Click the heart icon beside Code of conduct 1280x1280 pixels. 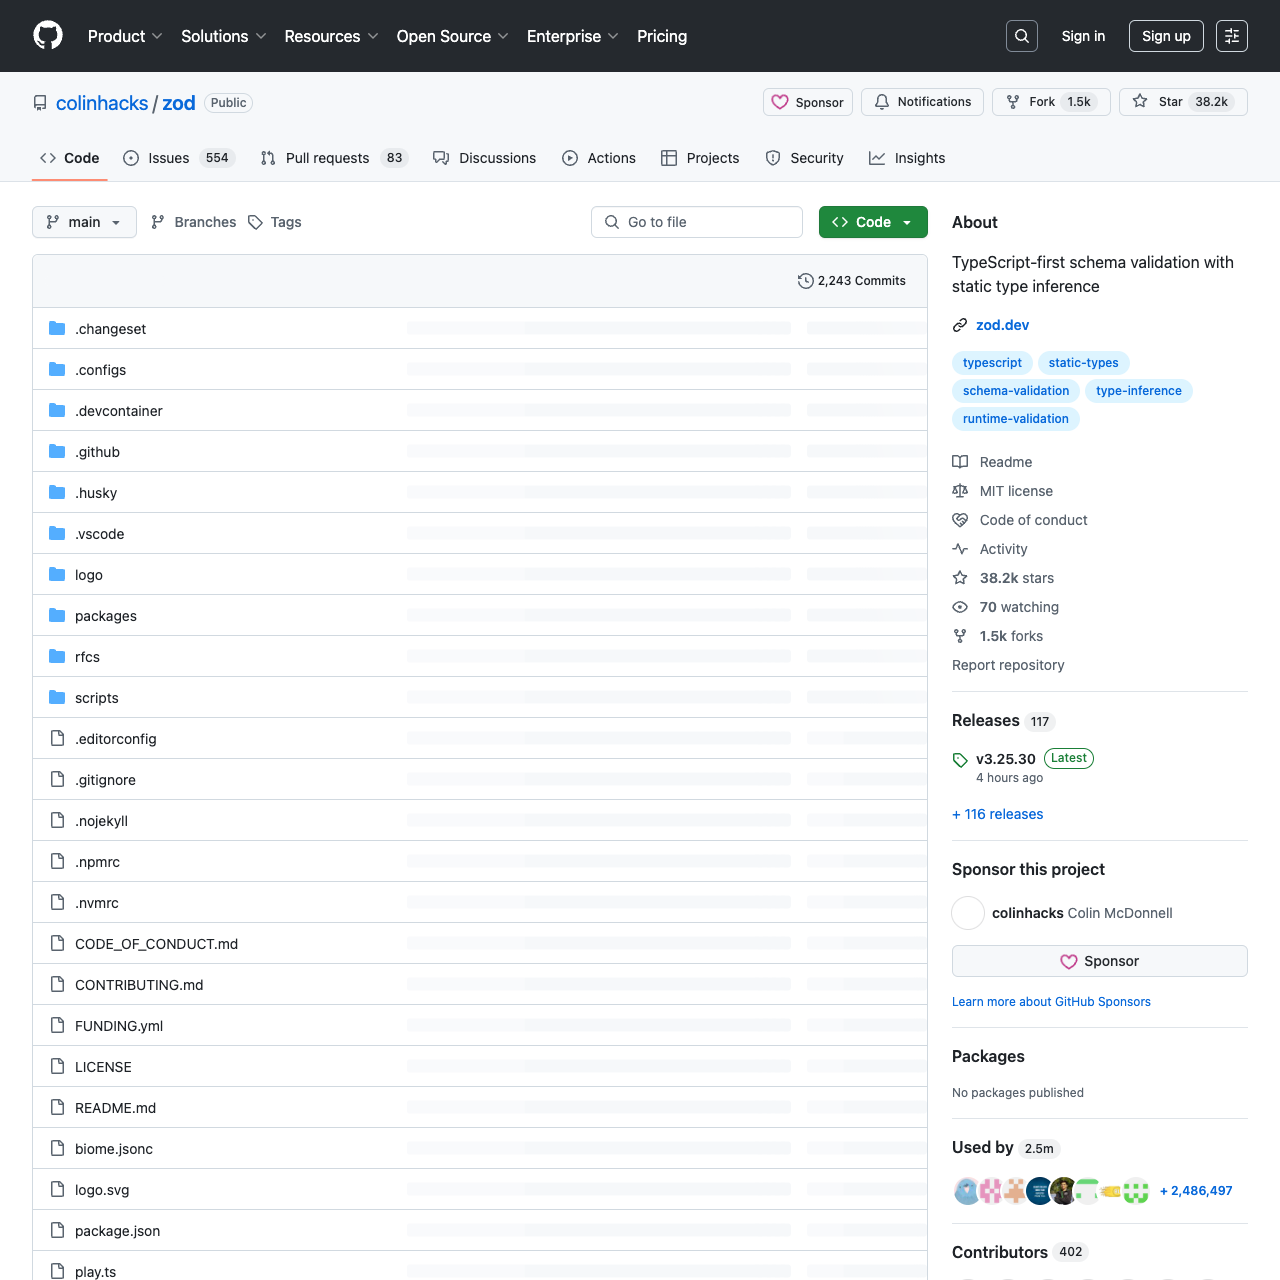[x=960, y=520]
